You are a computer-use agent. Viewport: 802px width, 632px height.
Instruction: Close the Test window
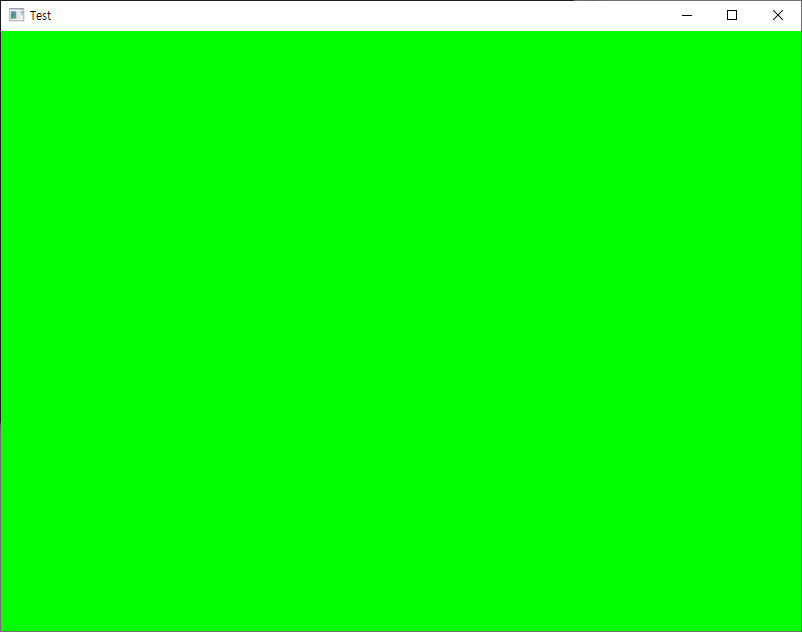[777, 15]
